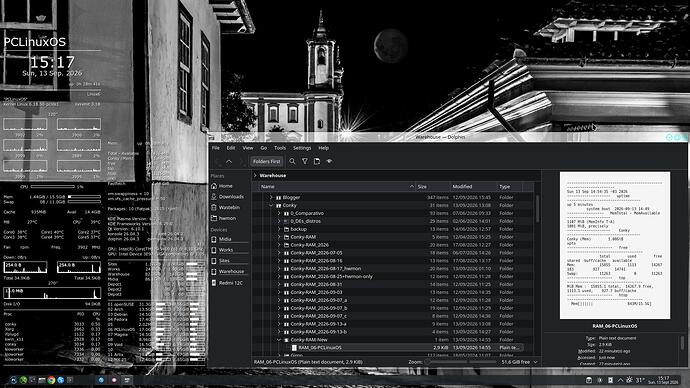Open the free space dropdown in status bar
The image size is (690, 388).
(535, 362)
